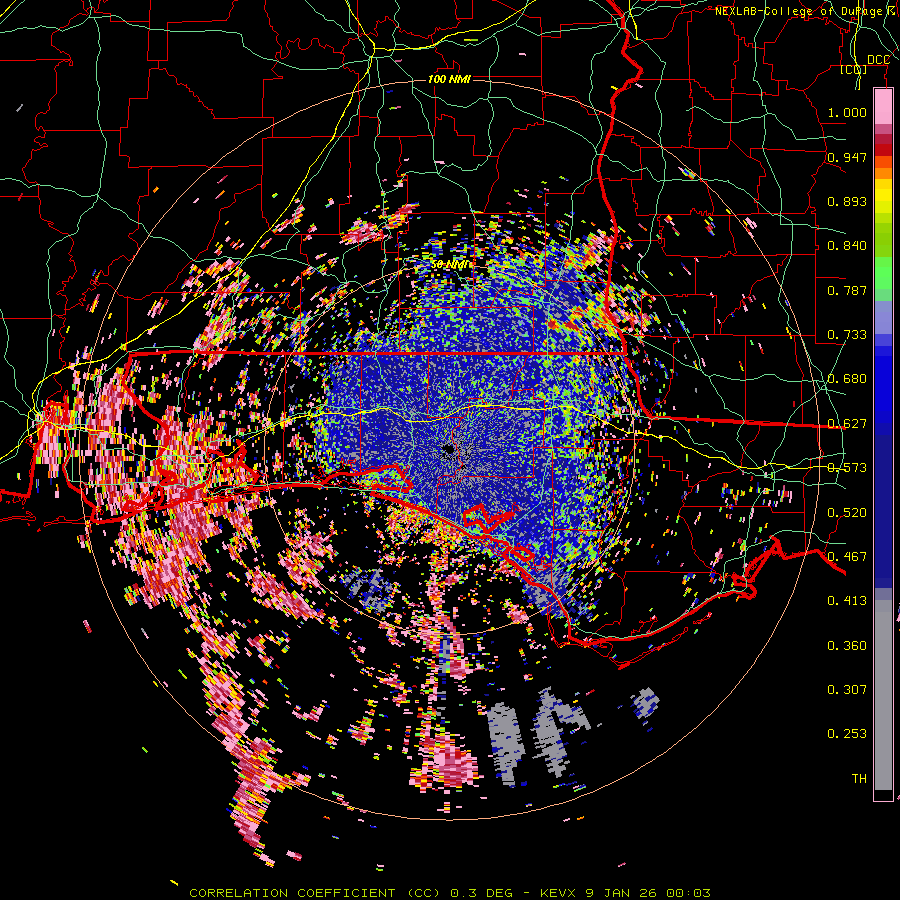Click the 0.360 scale value

coord(847,646)
